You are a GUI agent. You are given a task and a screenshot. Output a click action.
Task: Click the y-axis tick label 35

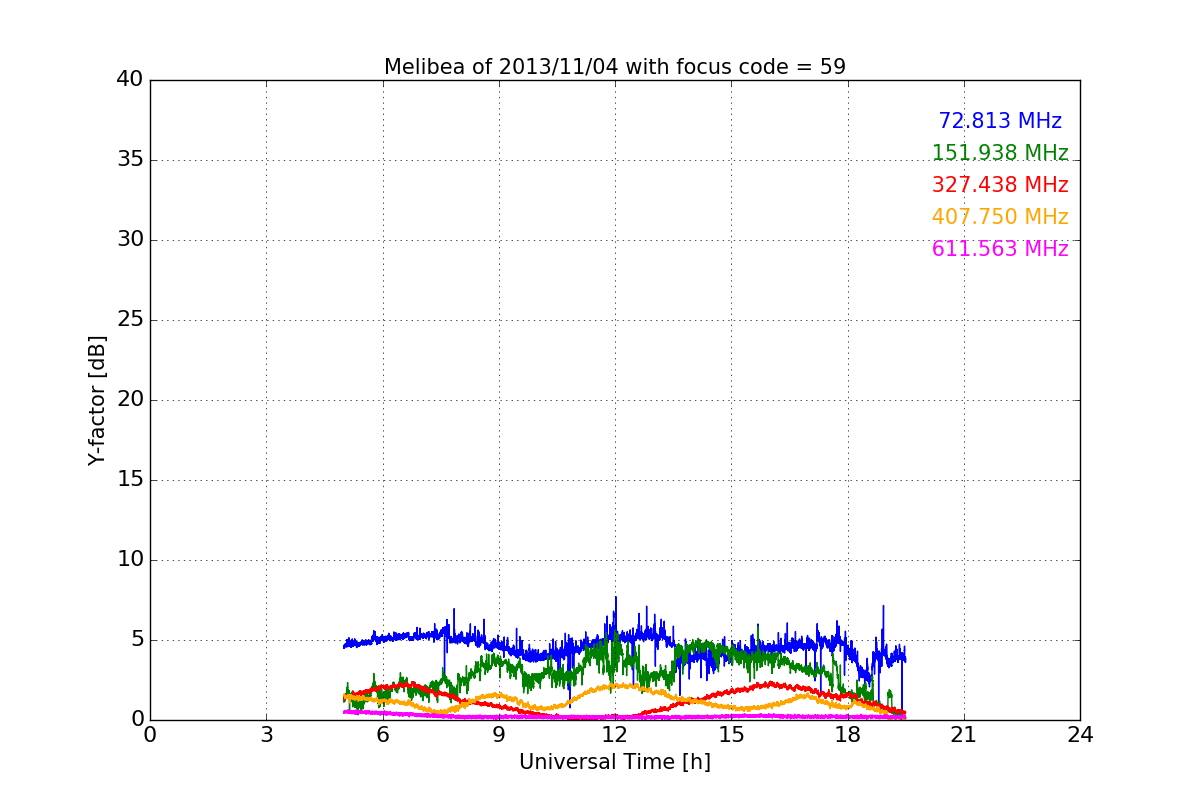coord(130,160)
